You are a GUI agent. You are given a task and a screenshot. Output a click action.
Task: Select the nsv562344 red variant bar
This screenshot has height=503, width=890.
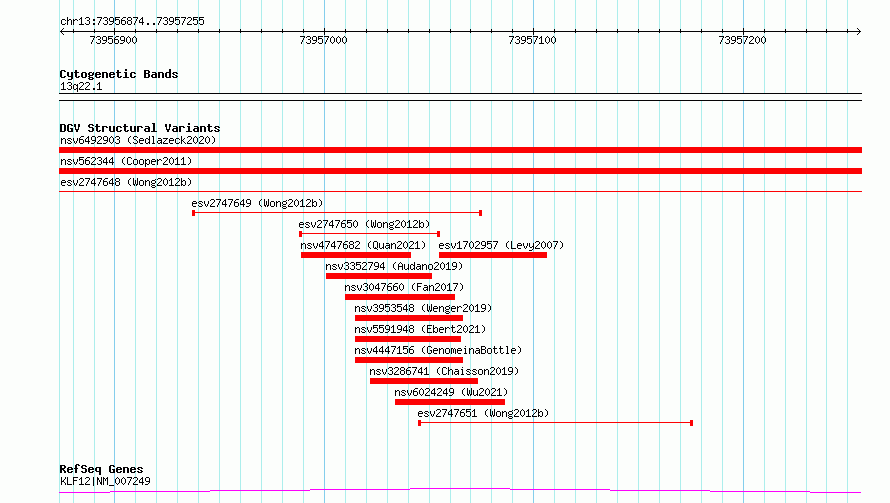pyautogui.click(x=460, y=171)
